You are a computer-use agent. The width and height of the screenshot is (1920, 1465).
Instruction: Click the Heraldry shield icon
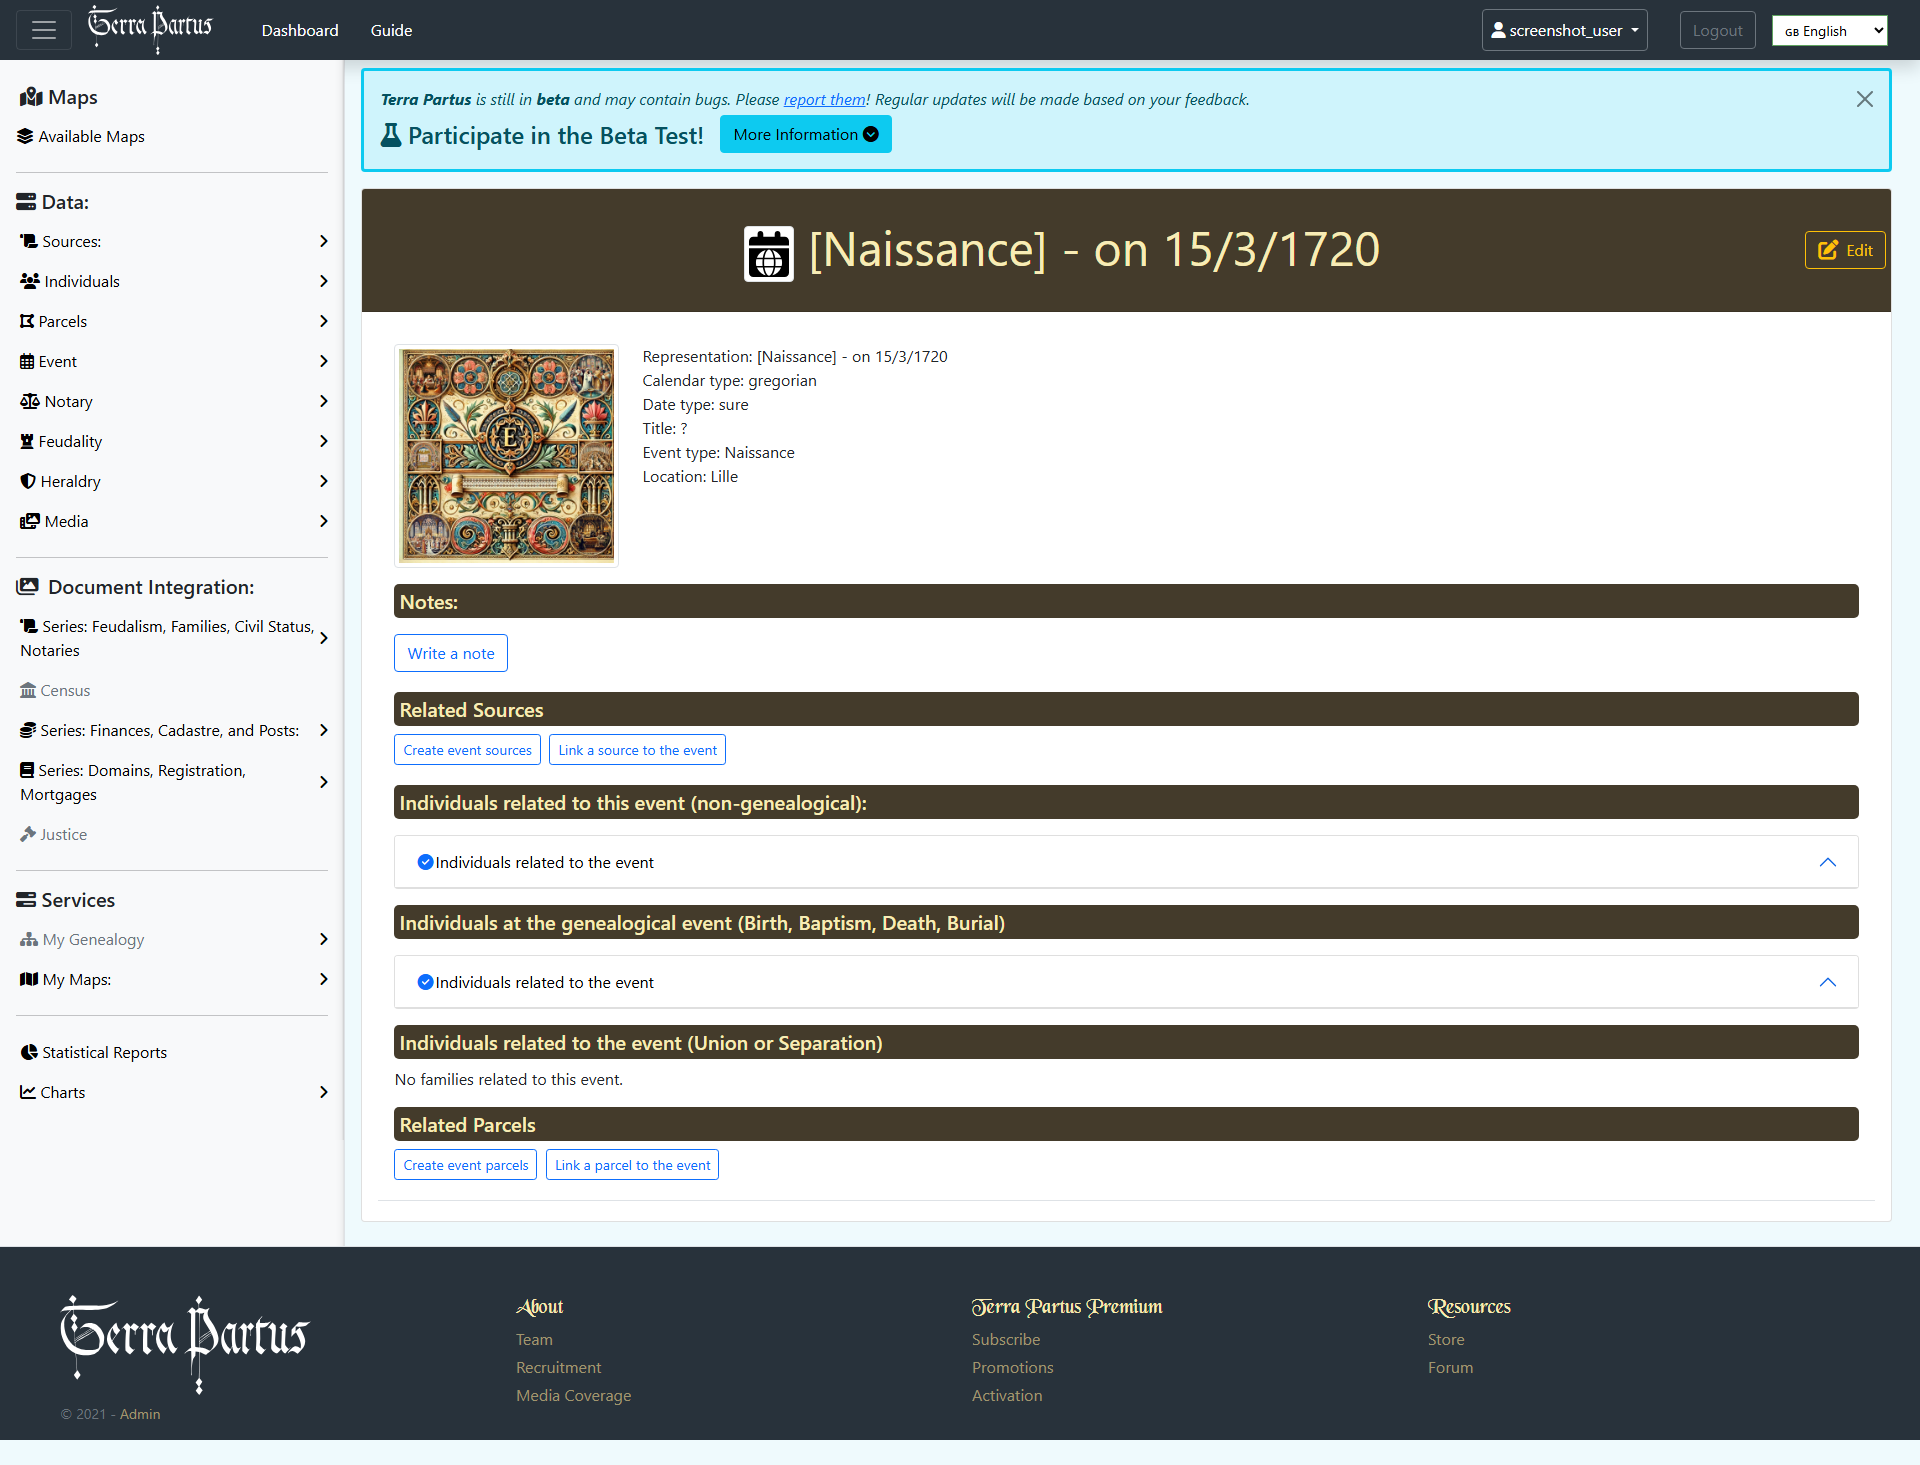28,481
